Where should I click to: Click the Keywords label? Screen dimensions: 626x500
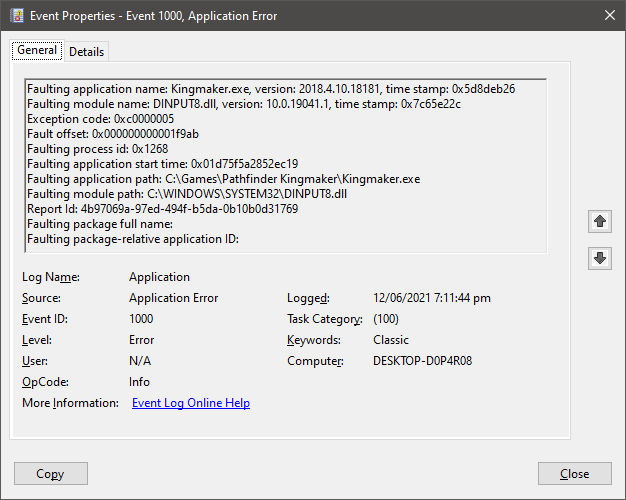coord(314,340)
